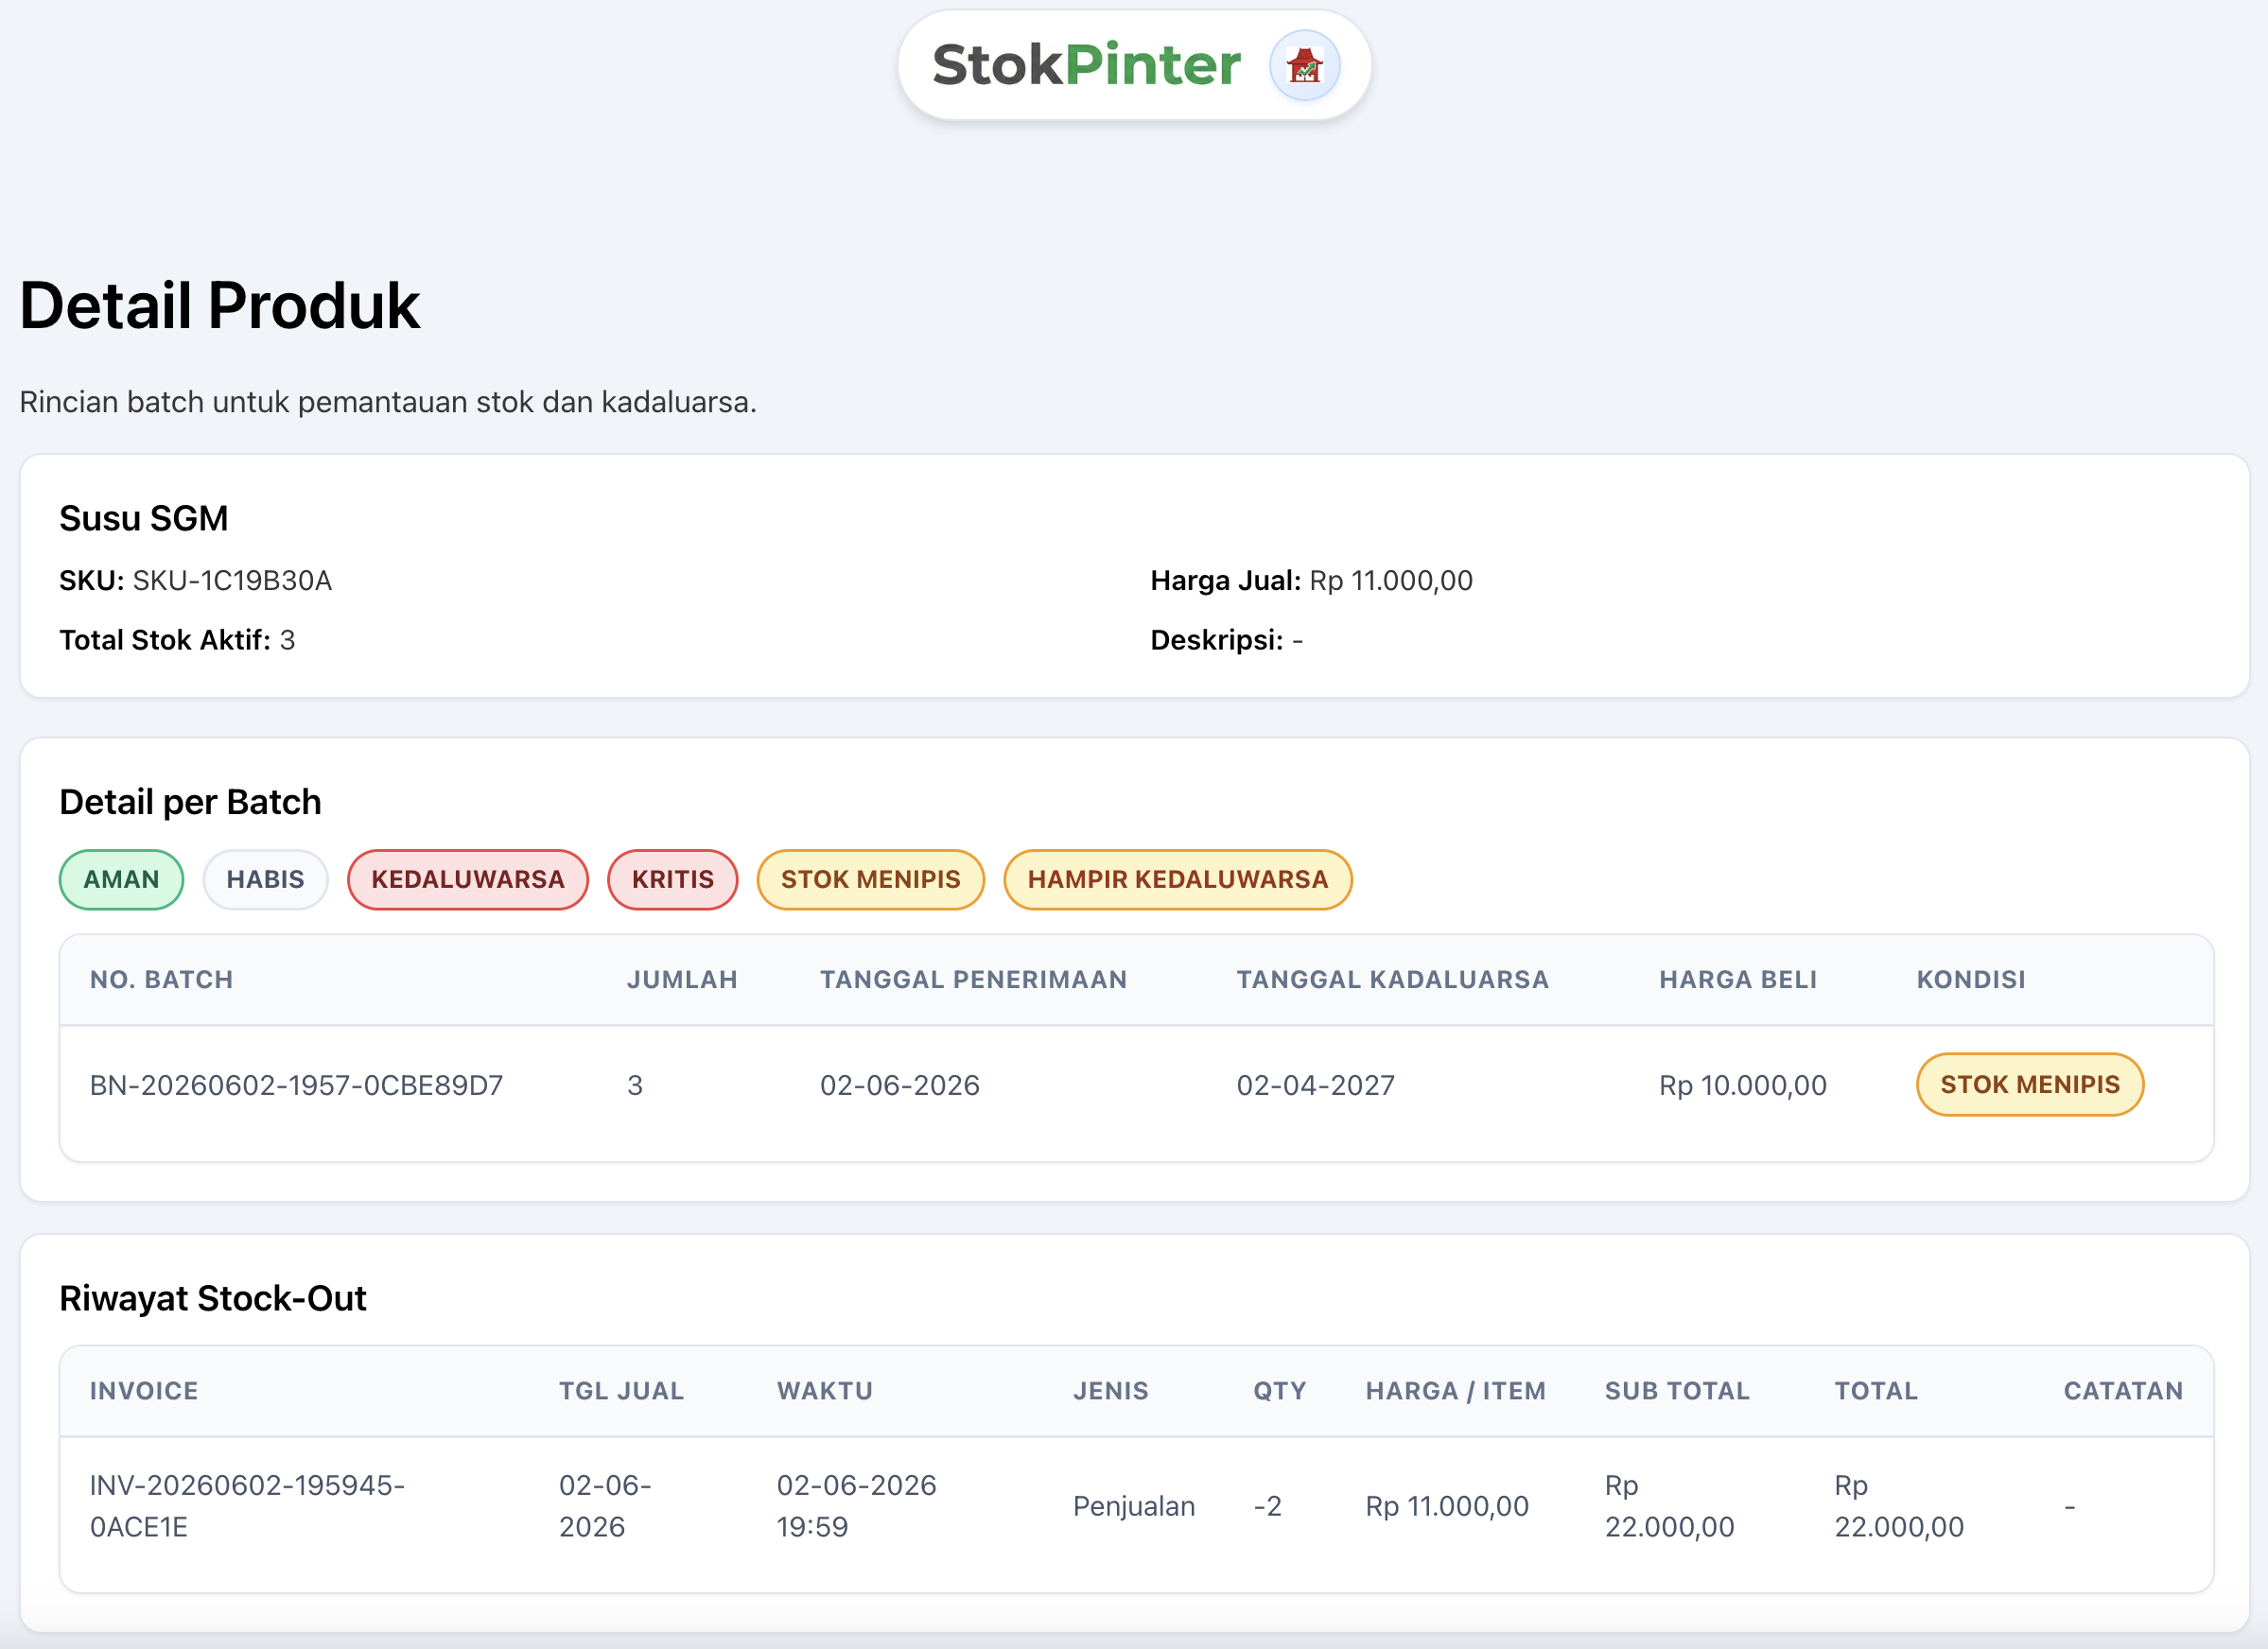The image size is (2268, 1649).
Task: Click the SKU-1C19B30A value
Action: pyautogui.click(x=232, y=580)
